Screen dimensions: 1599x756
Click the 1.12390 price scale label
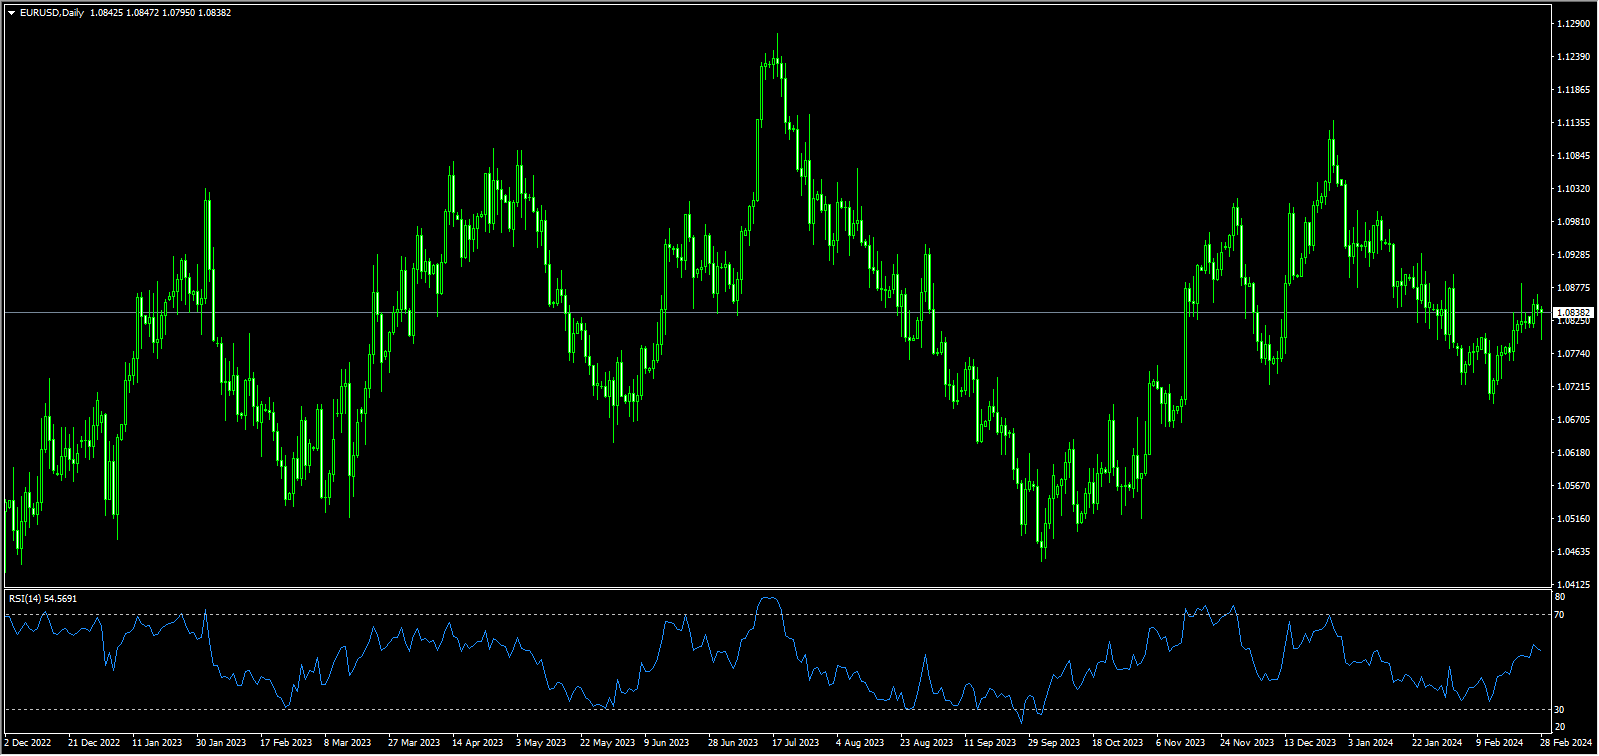click(1573, 57)
